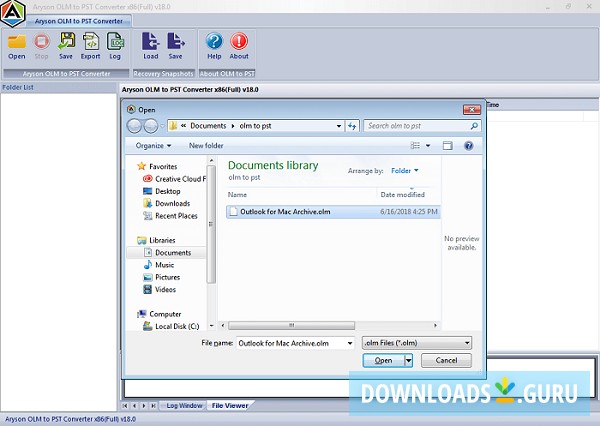The width and height of the screenshot is (600, 426).
Task: Click the Cancel button
Action: [x=446, y=360]
